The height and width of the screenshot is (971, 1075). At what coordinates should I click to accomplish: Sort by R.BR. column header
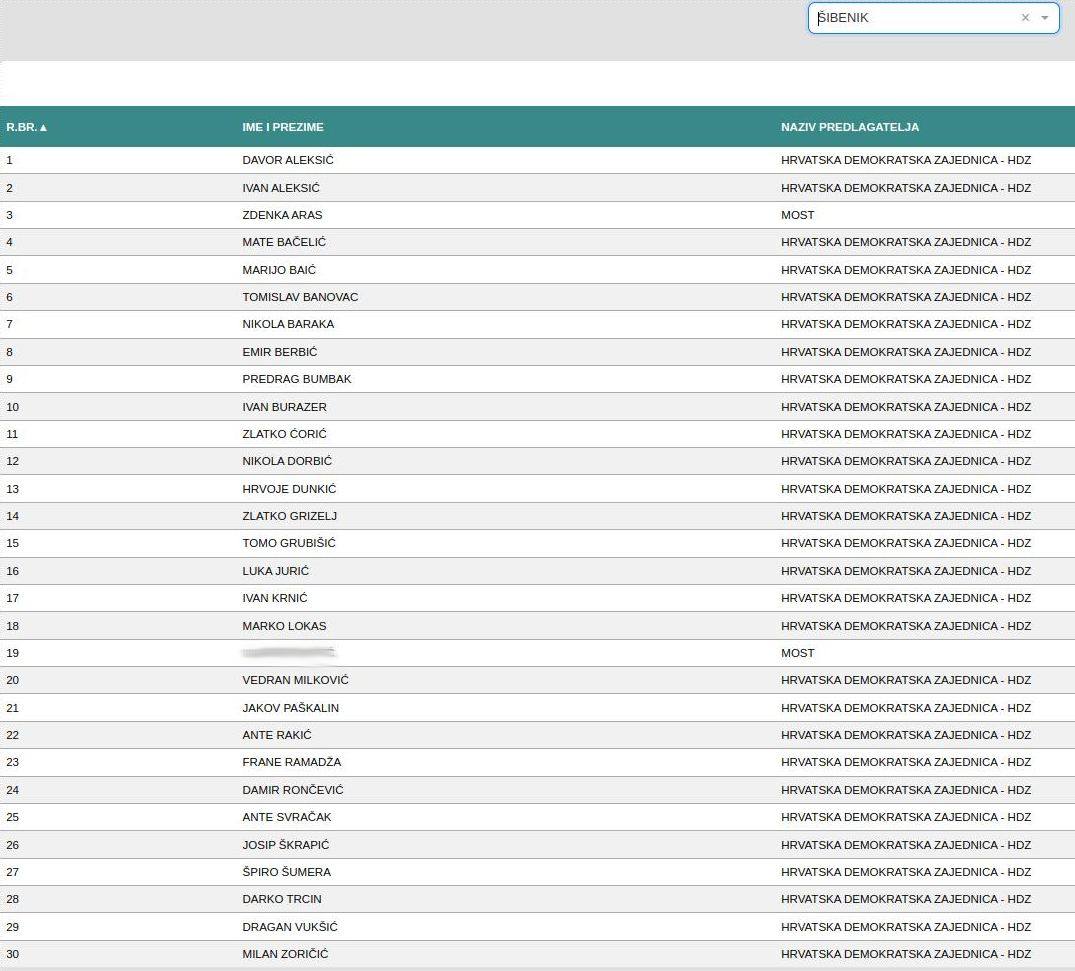26,127
